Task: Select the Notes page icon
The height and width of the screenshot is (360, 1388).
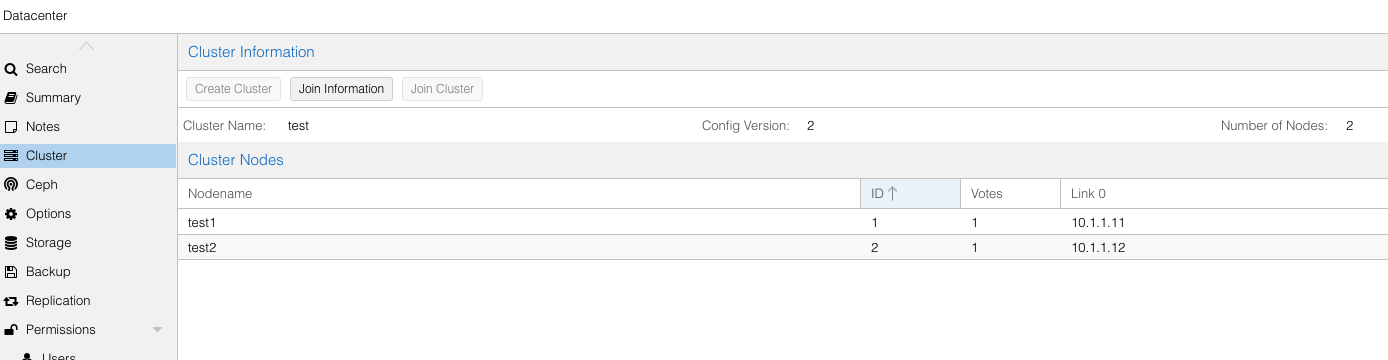Action: coord(11,127)
